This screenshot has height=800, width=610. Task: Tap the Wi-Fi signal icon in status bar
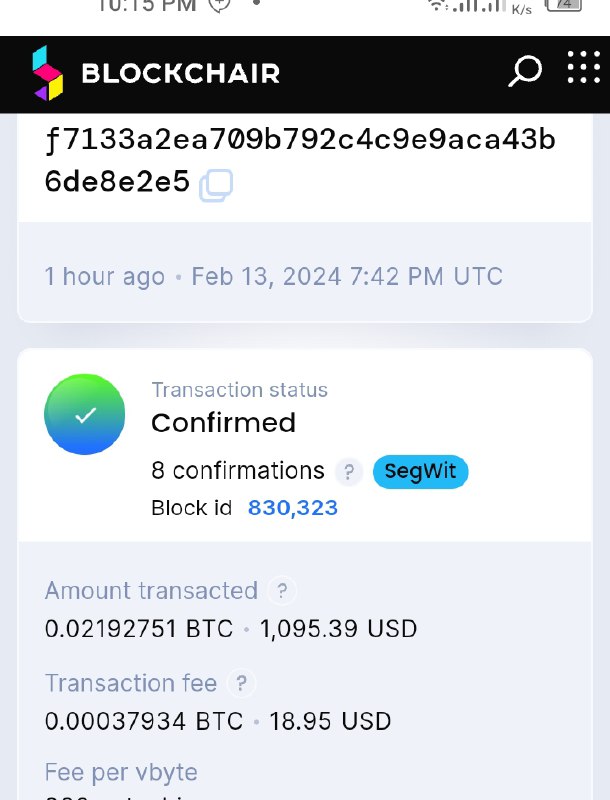click(437, 5)
